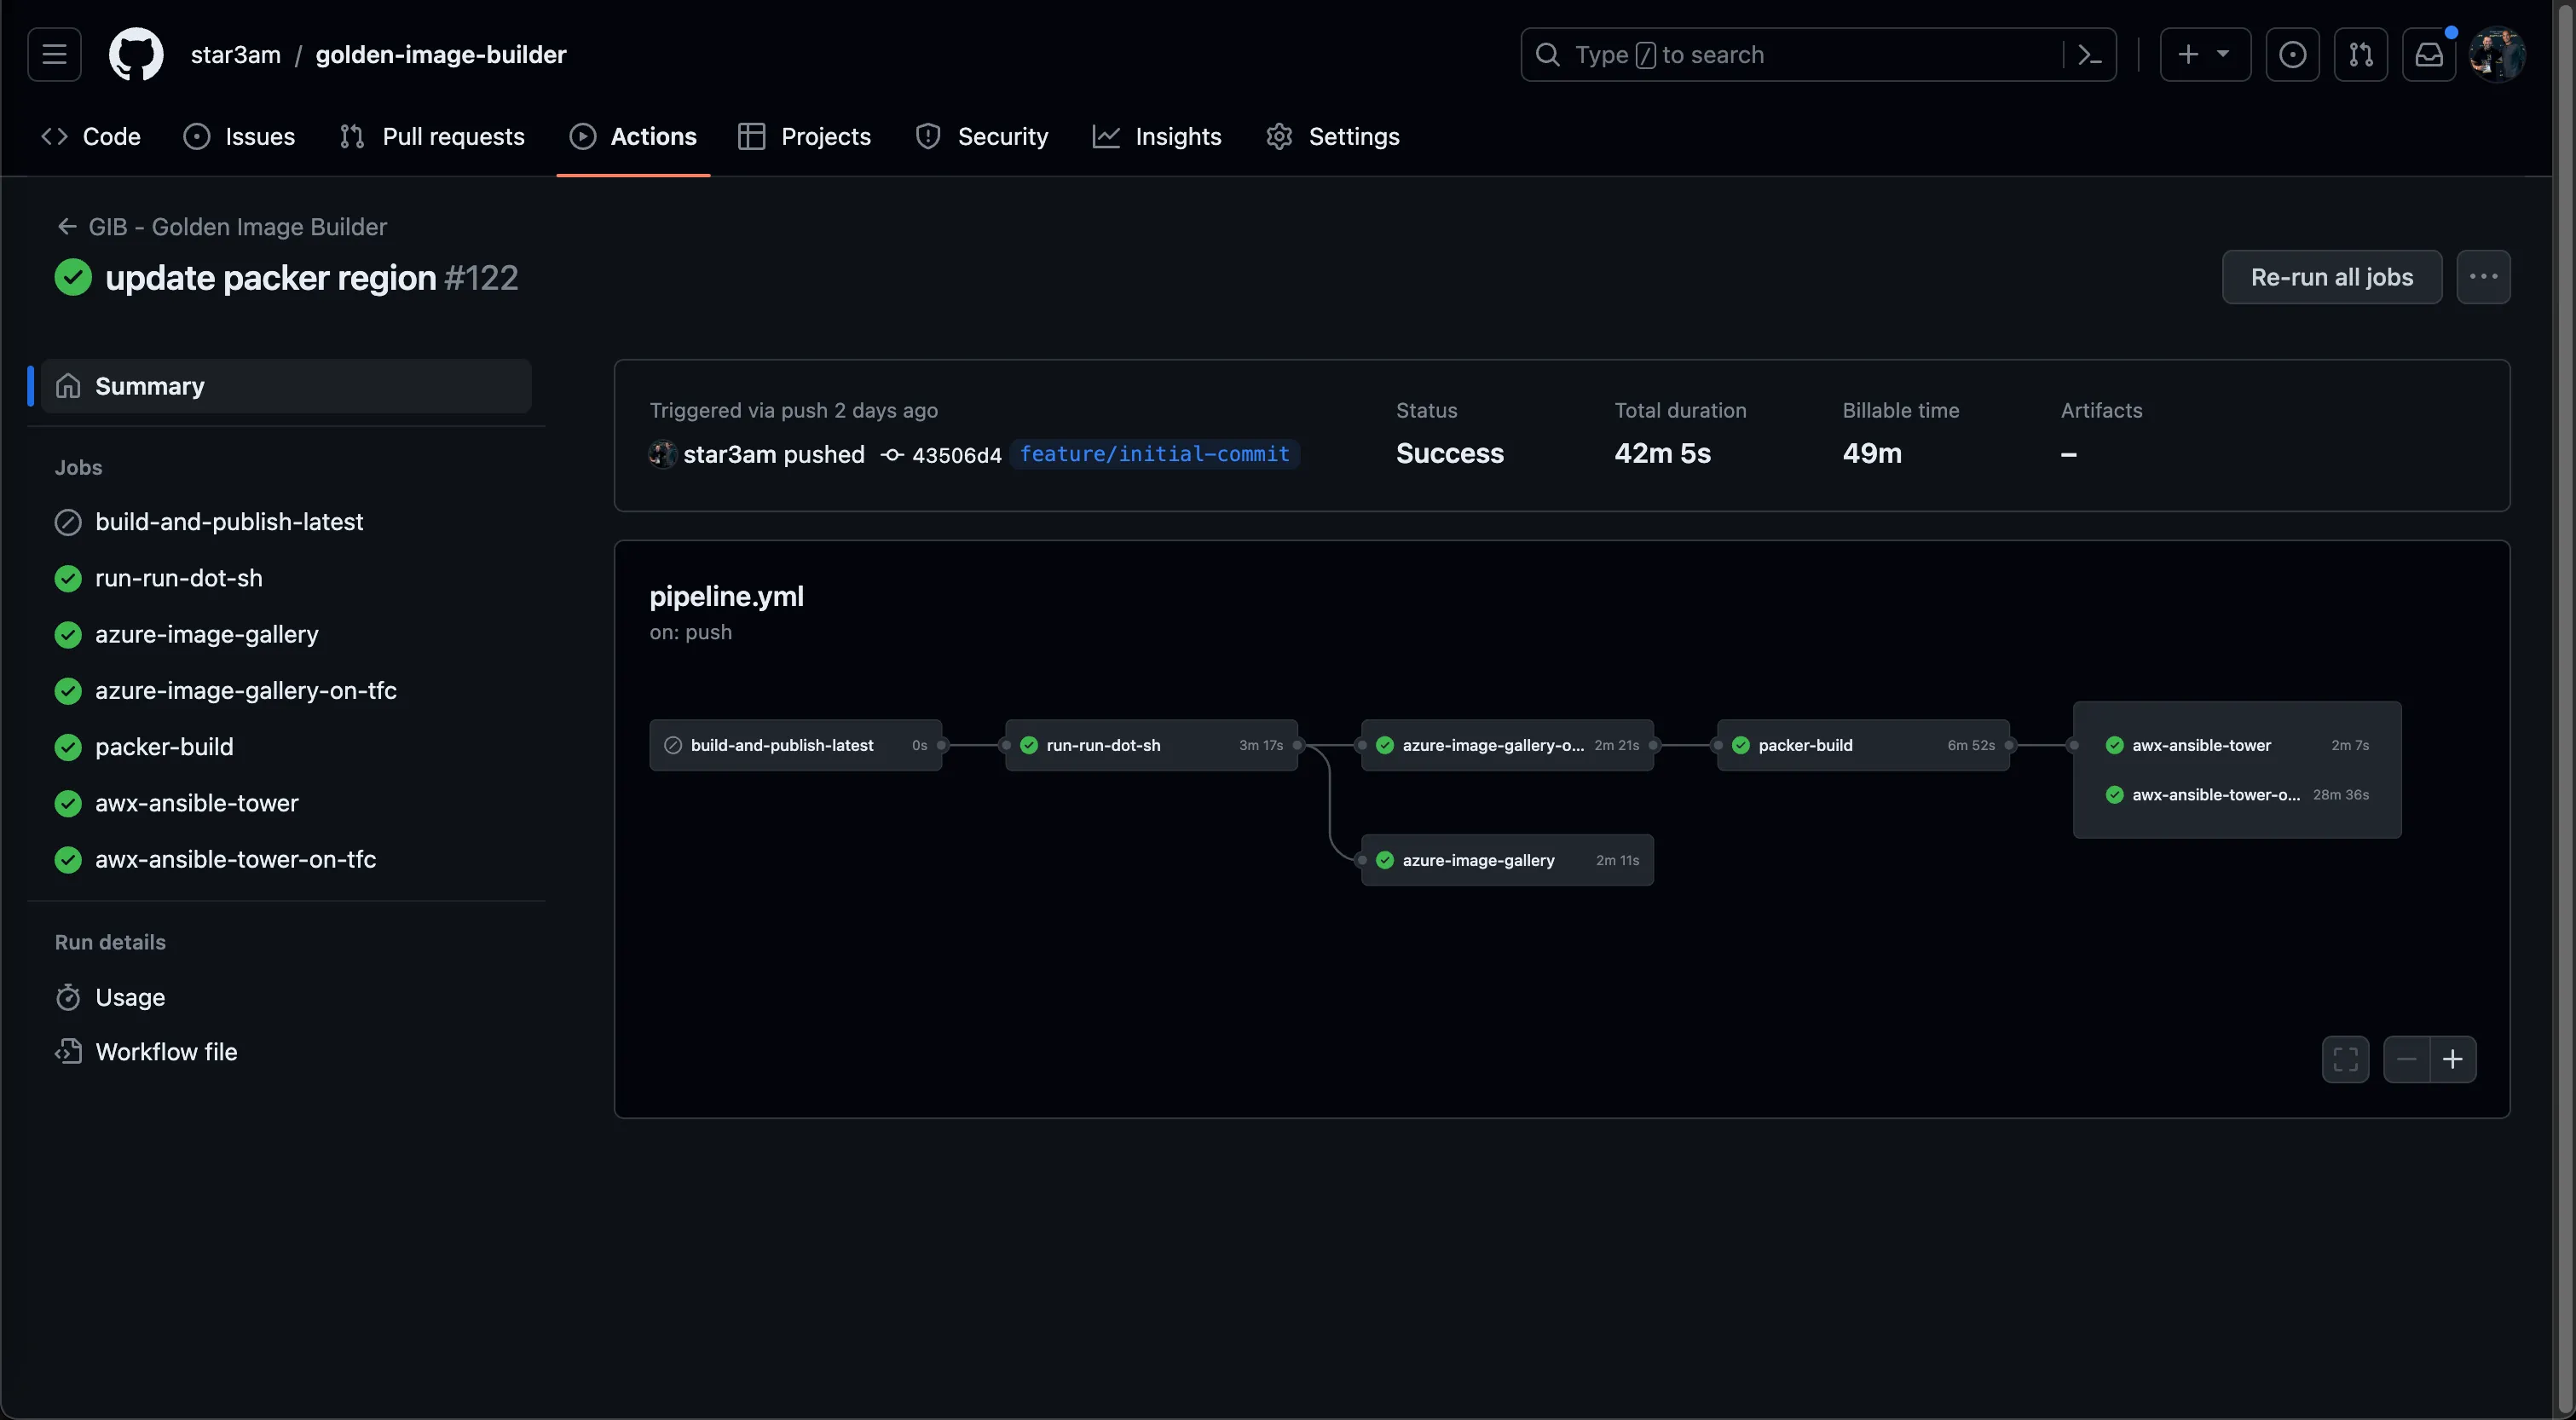Image resolution: width=2576 pixels, height=1420 pixels.
Task: Zoom in the workflow graph
Action: pyautogui.click(x=2453, y=1059)
